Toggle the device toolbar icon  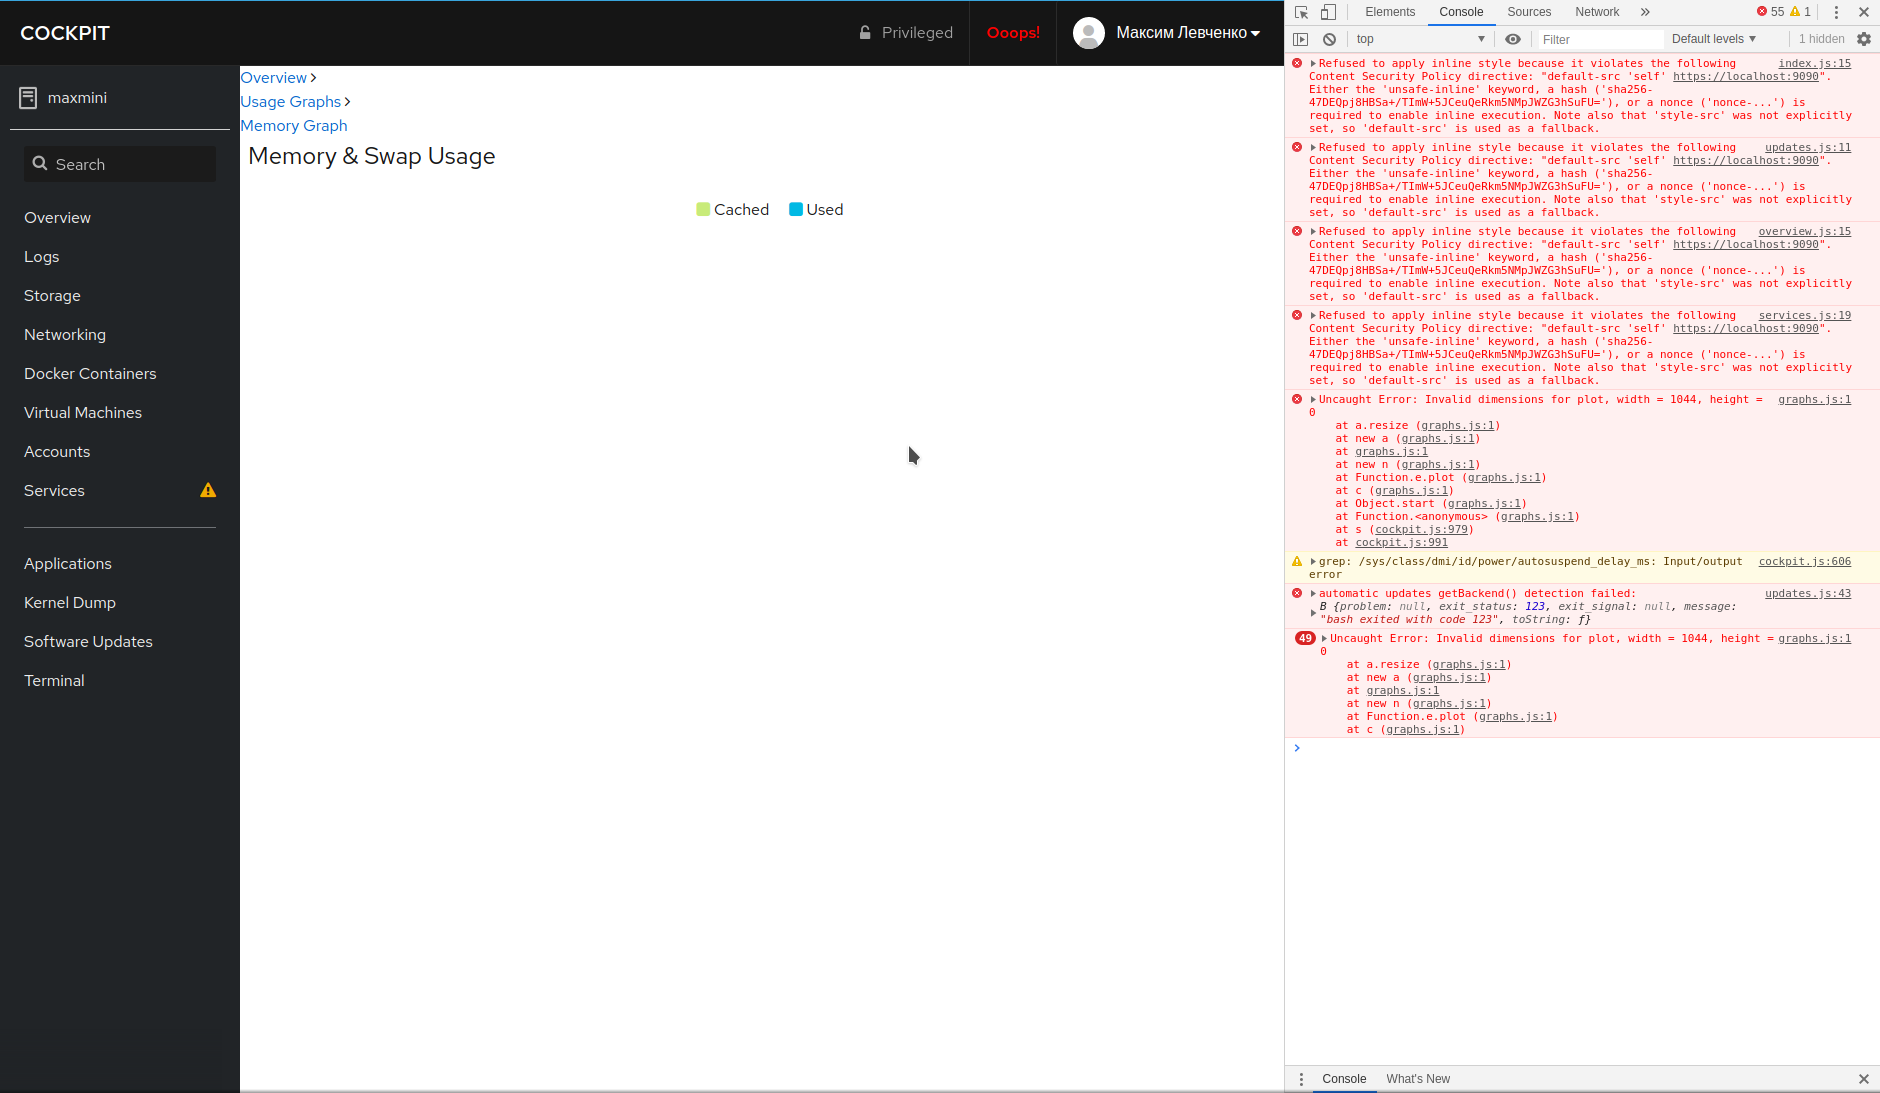click(1328, 12)
